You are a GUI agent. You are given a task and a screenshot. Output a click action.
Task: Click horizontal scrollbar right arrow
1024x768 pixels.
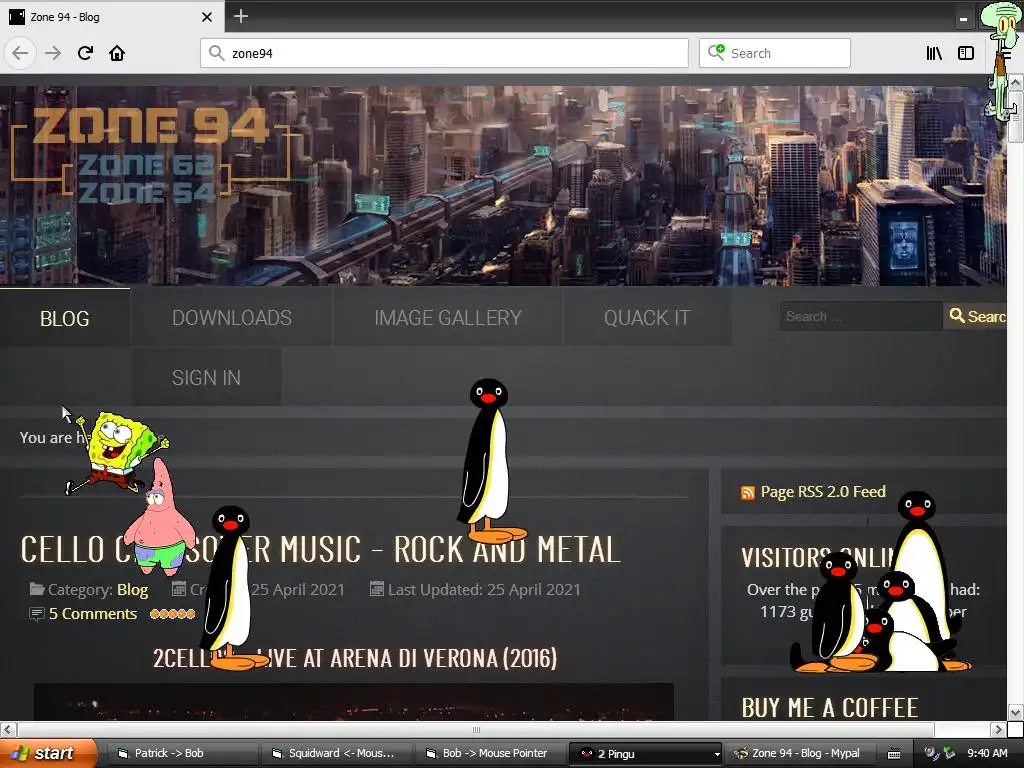point(998,729)
